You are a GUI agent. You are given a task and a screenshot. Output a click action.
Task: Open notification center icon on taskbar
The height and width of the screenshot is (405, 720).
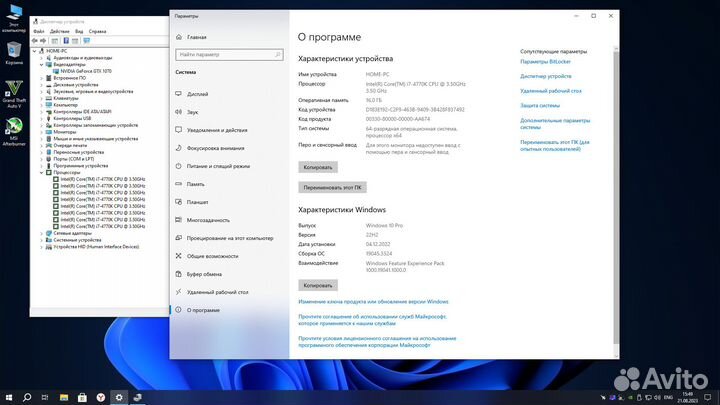[708, 397]
